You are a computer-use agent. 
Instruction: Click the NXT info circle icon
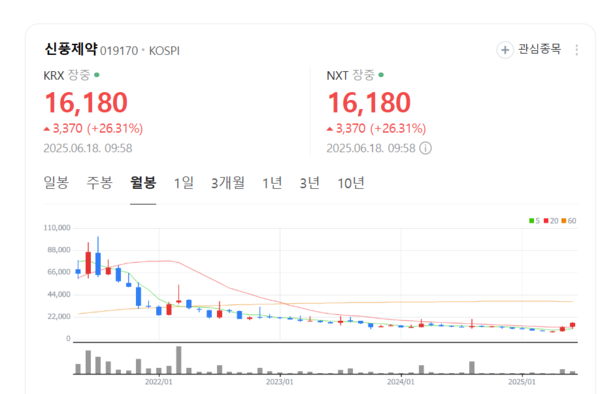coord(426,148)
